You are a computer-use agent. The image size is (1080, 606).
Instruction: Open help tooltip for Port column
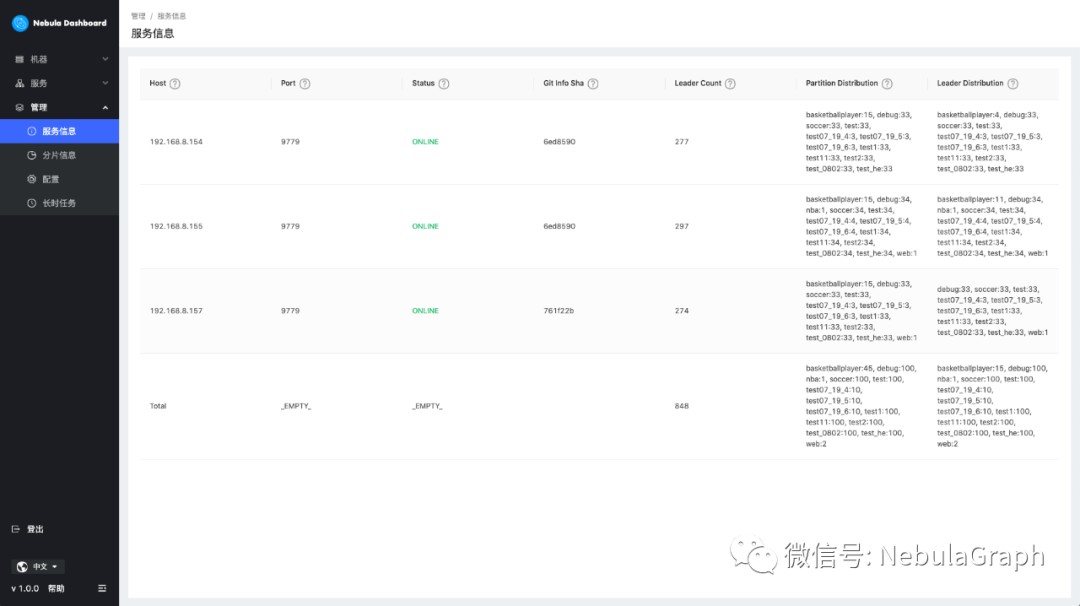(305, 83)
